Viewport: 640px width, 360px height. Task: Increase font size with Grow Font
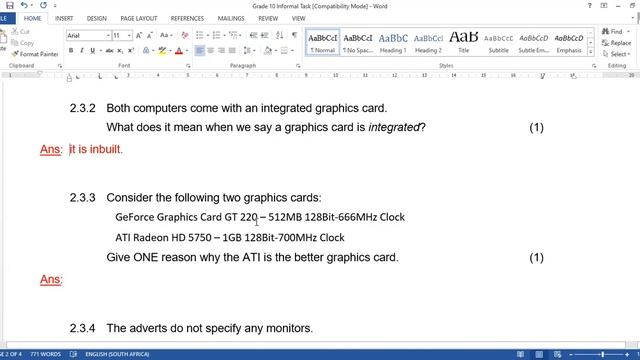coord(139,36)
